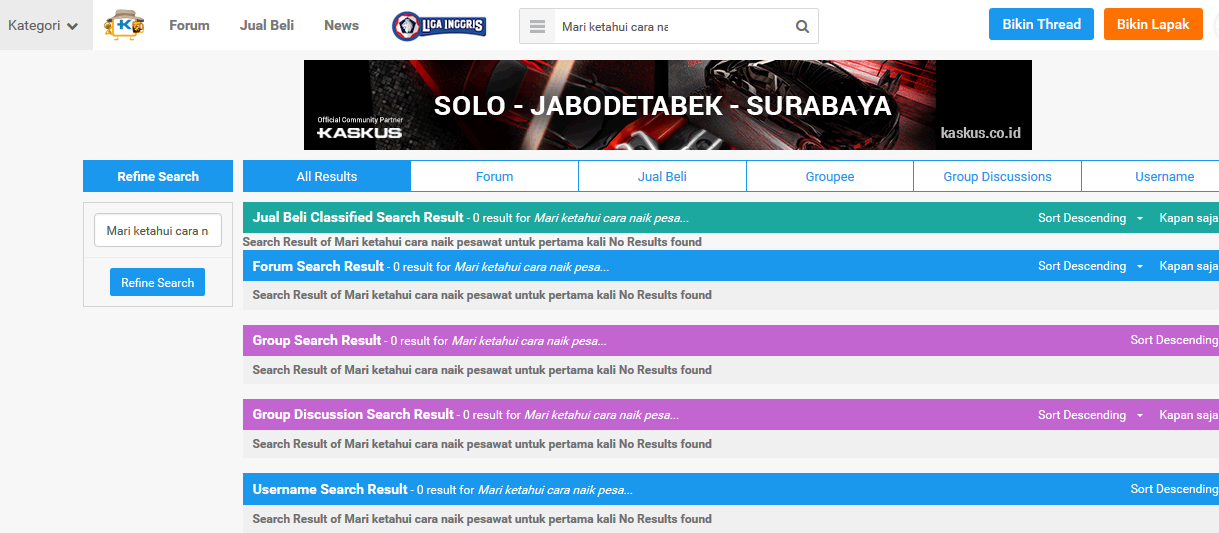
Task: Go to Forum in the top navigation
Action: point(189,25)
